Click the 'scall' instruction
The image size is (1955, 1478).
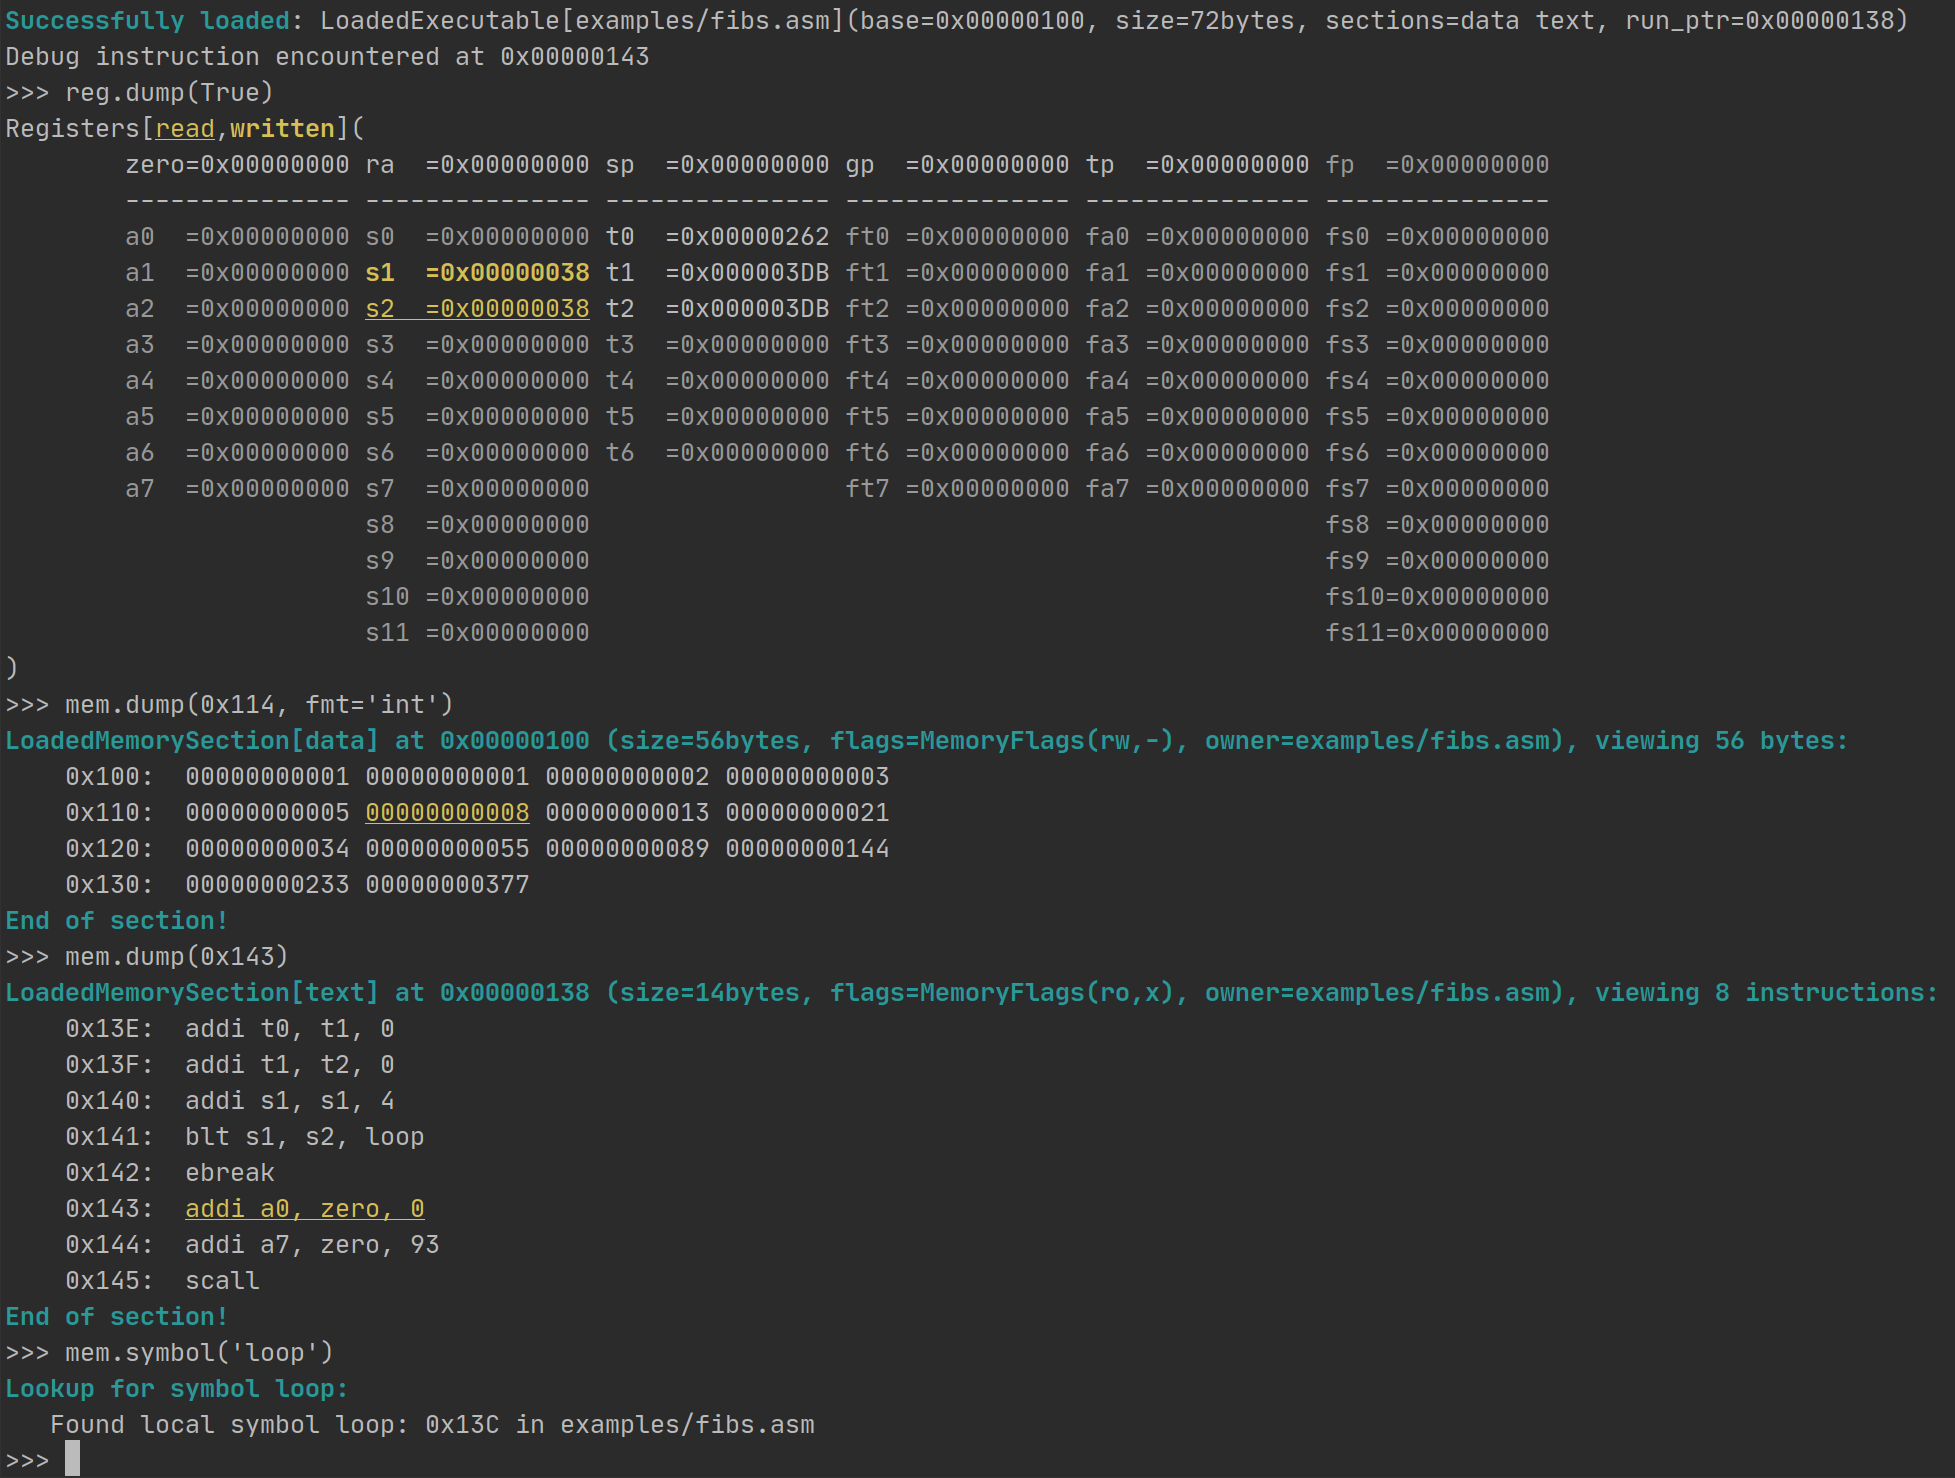point(222,1281)
